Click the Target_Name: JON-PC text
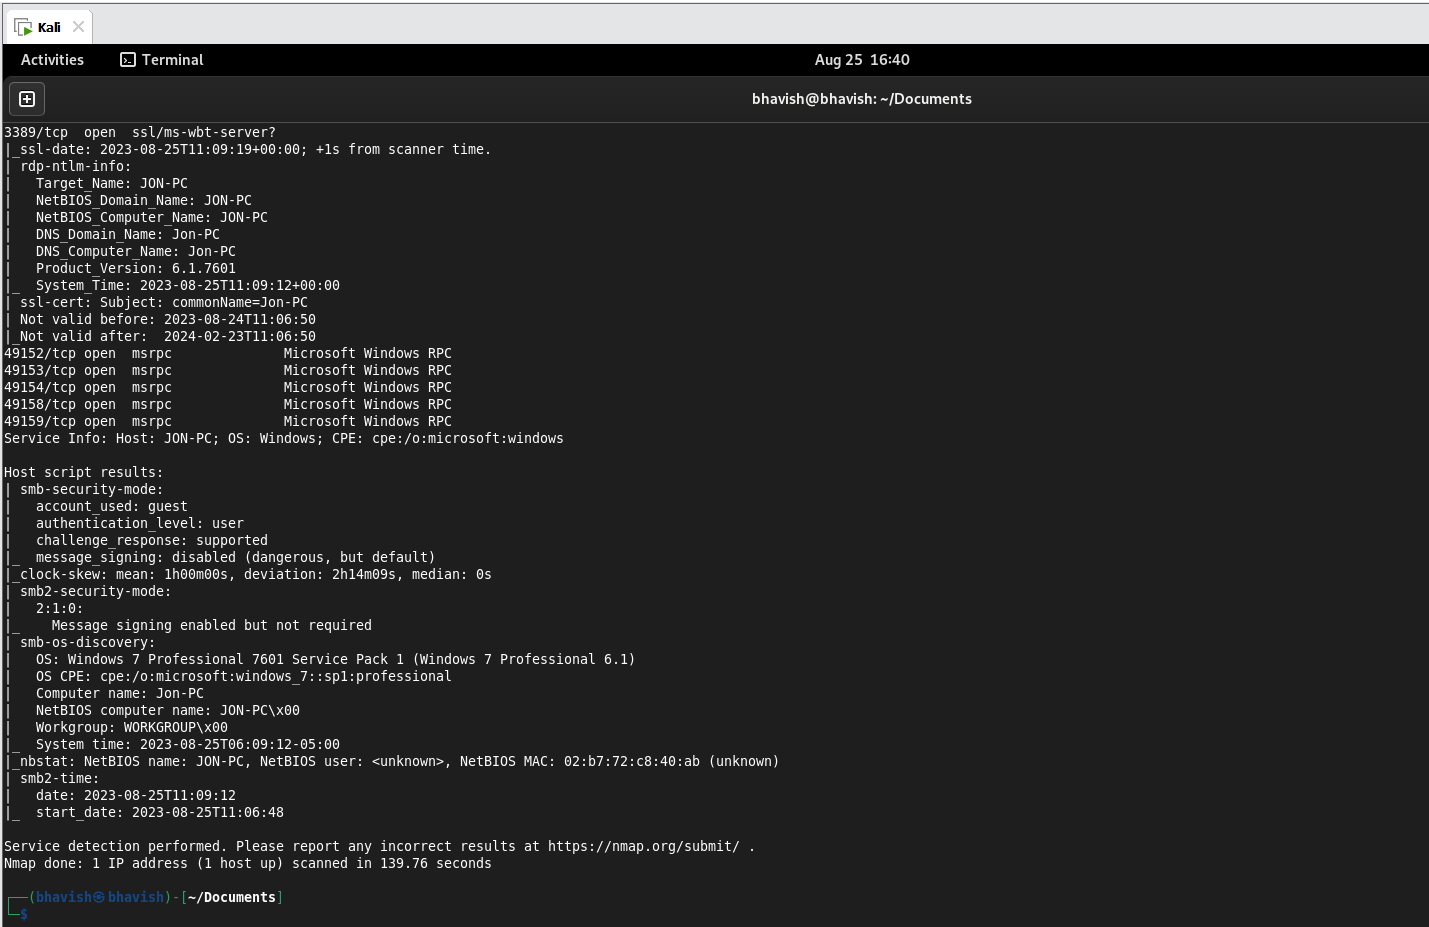1429x927 pixels. pyautogui.click(x=112, y=183)
